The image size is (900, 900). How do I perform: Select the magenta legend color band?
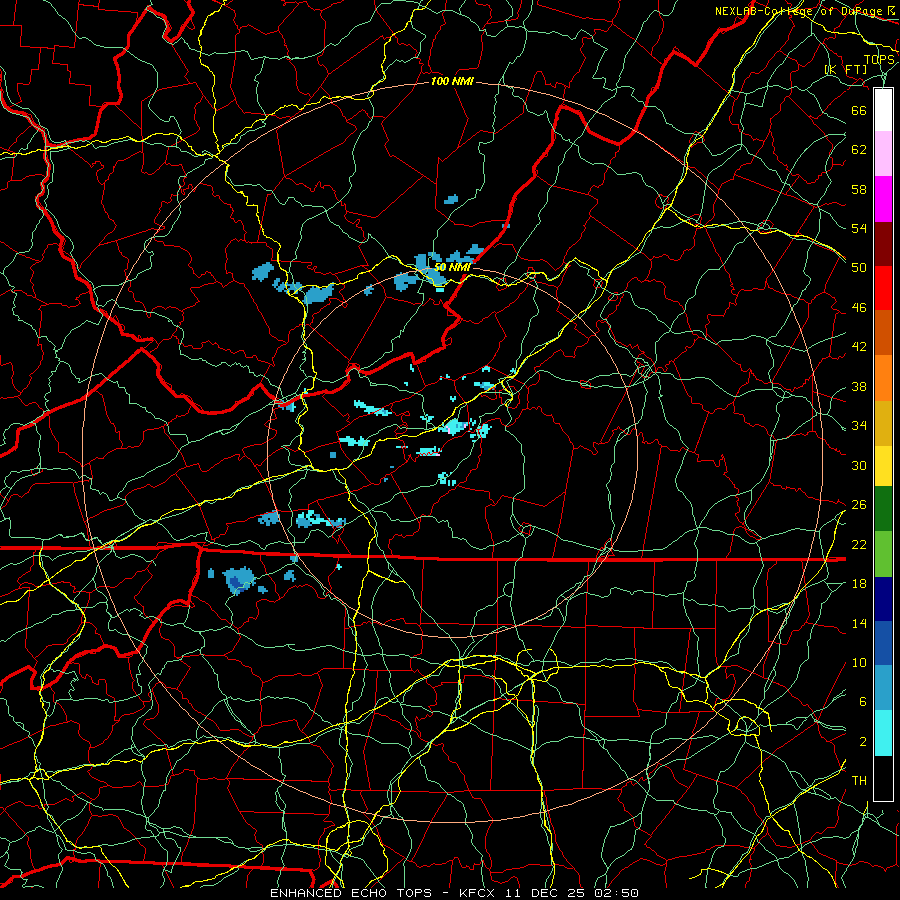pos(883,199)
